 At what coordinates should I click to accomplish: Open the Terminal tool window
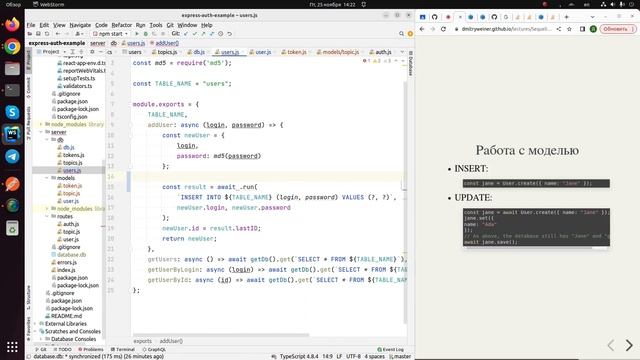click(x=123, y=350)
